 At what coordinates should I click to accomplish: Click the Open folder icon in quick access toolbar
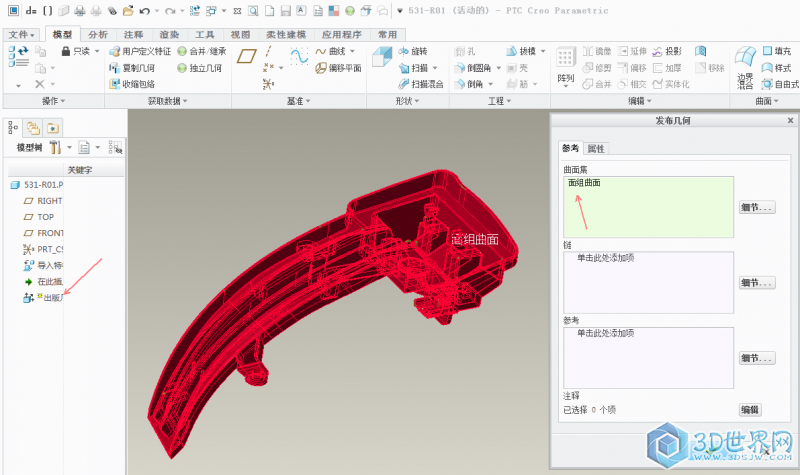coord(128,10)
